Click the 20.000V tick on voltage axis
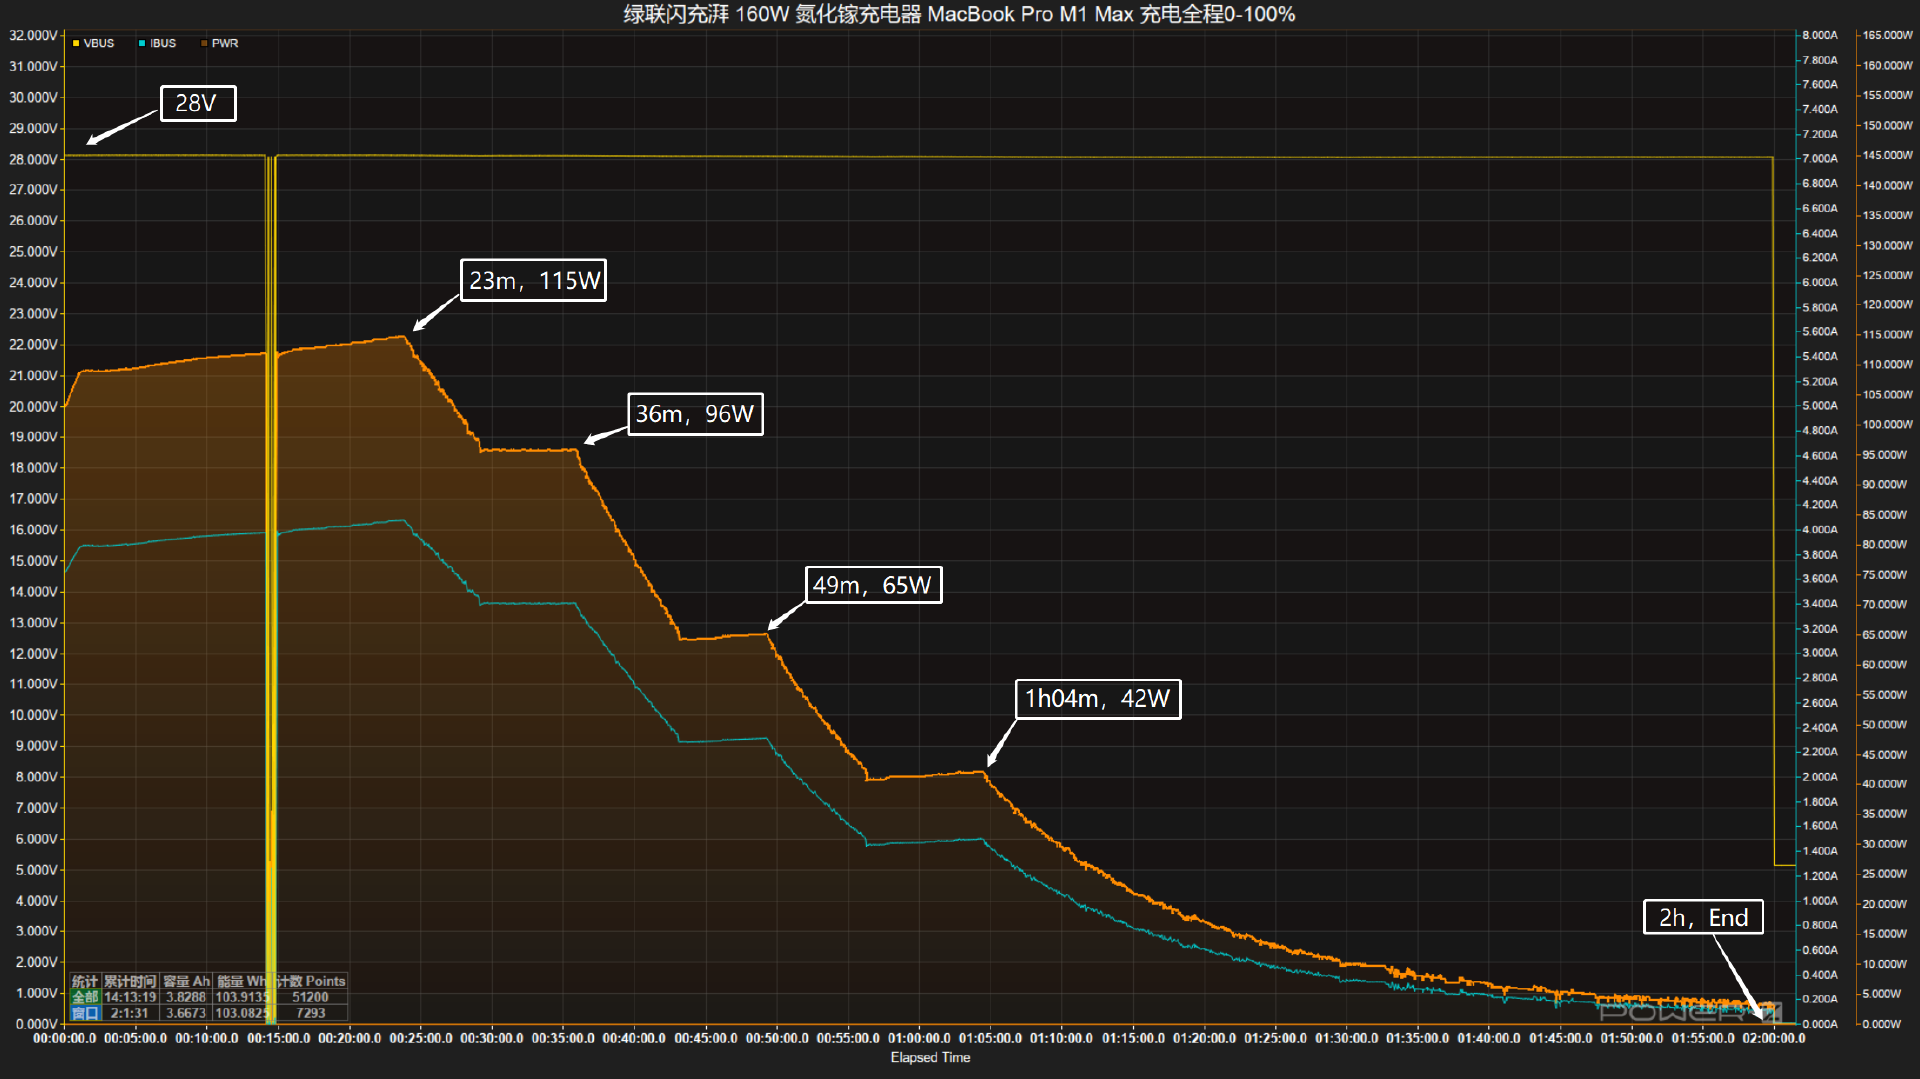This screenshot has height=1079, width=1920. click(33, 406)
